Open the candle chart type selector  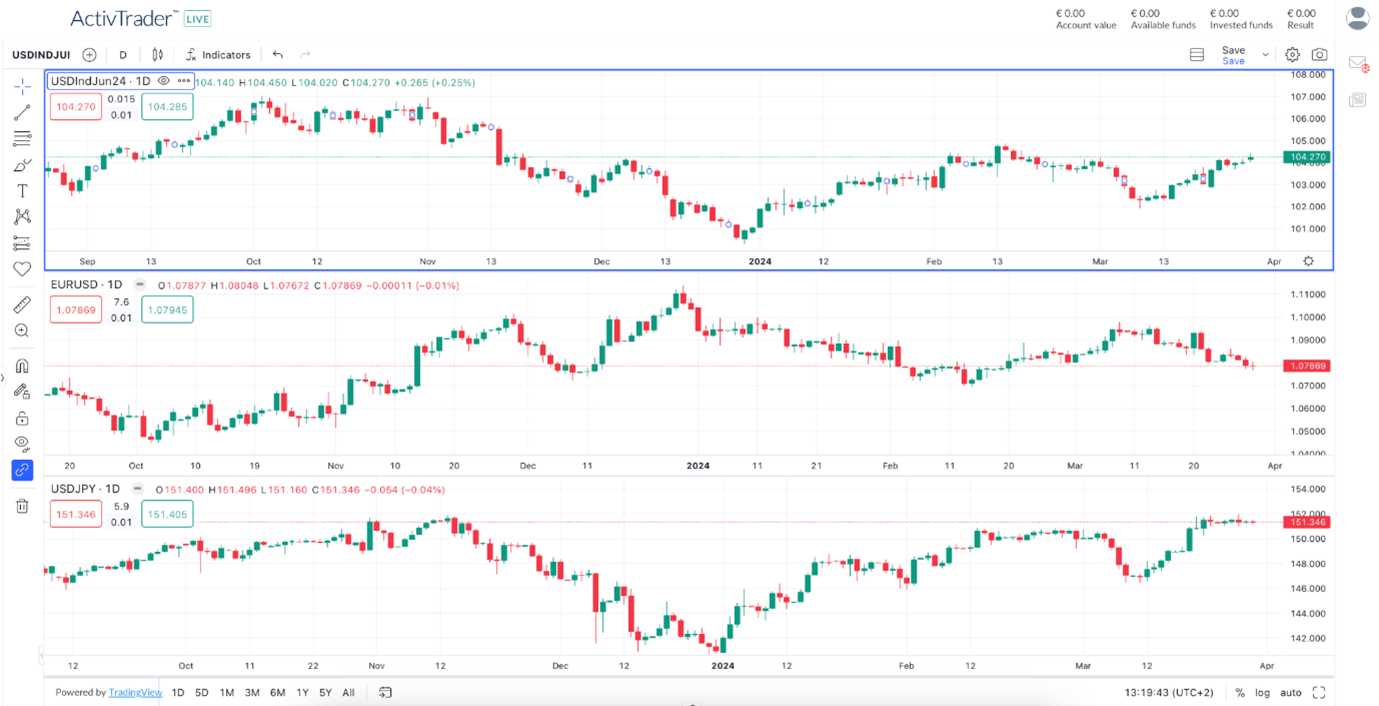click(157, 54)
